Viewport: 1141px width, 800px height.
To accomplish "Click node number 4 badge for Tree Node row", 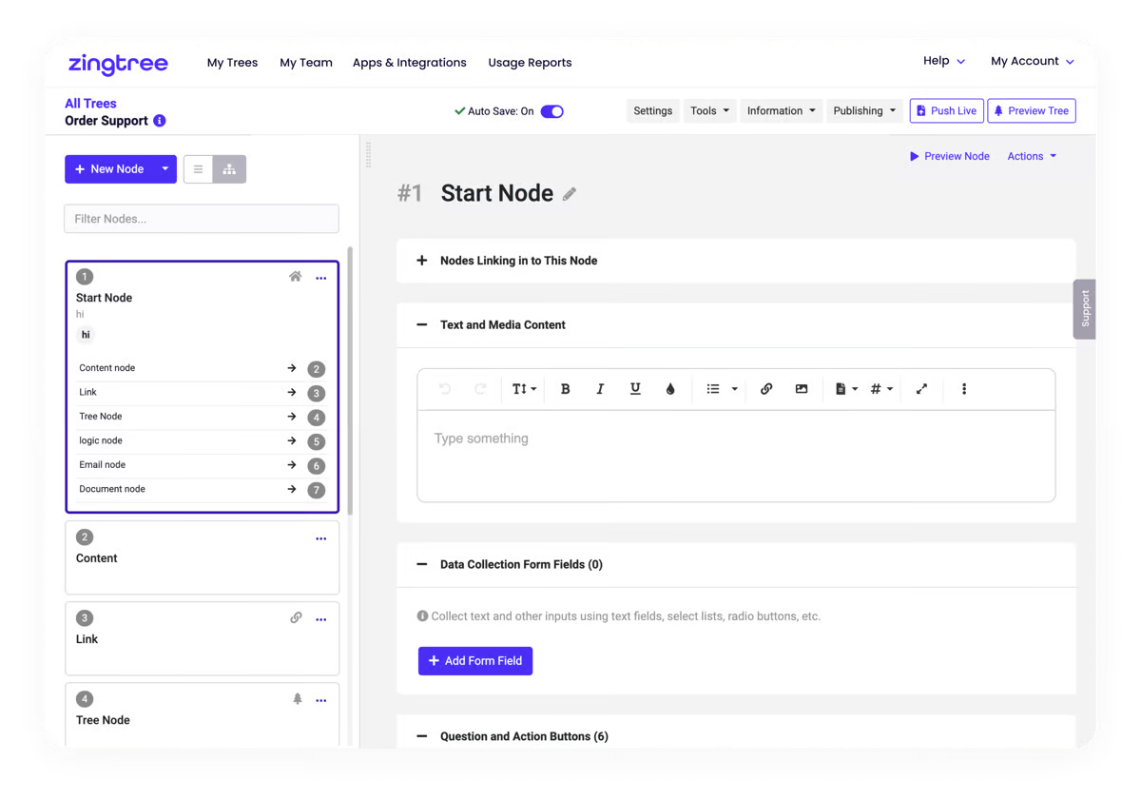I will tap(316, 417).
